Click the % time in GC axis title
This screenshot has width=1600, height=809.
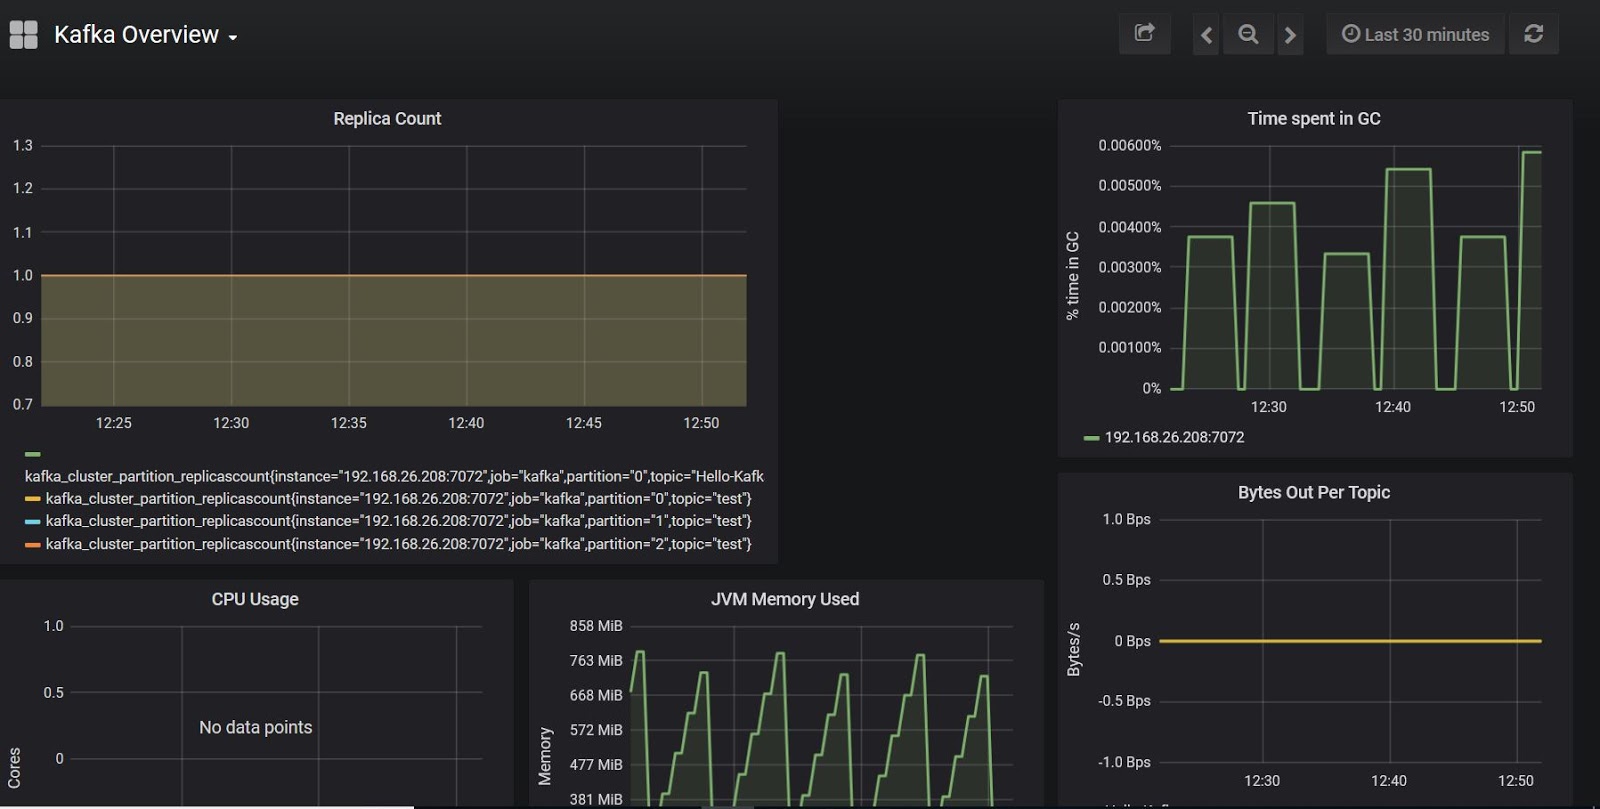click(1073, 276)
